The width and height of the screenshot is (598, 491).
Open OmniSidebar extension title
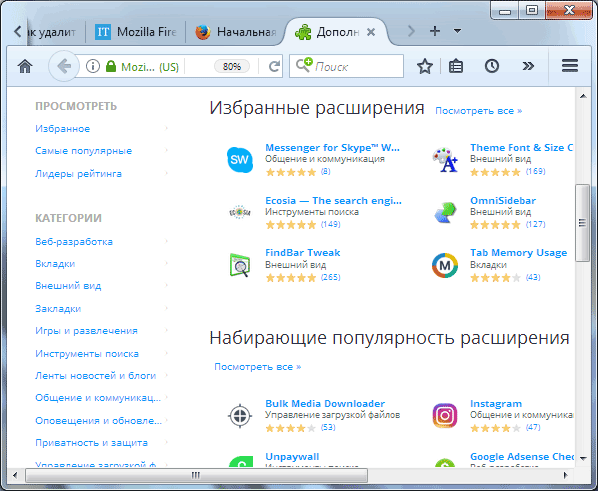coord(503,201)
